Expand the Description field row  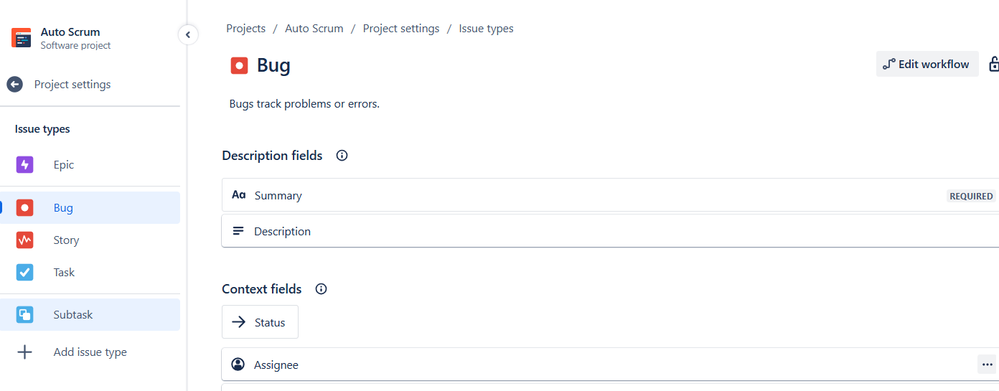pyautogui.click(x=610, y=231)
